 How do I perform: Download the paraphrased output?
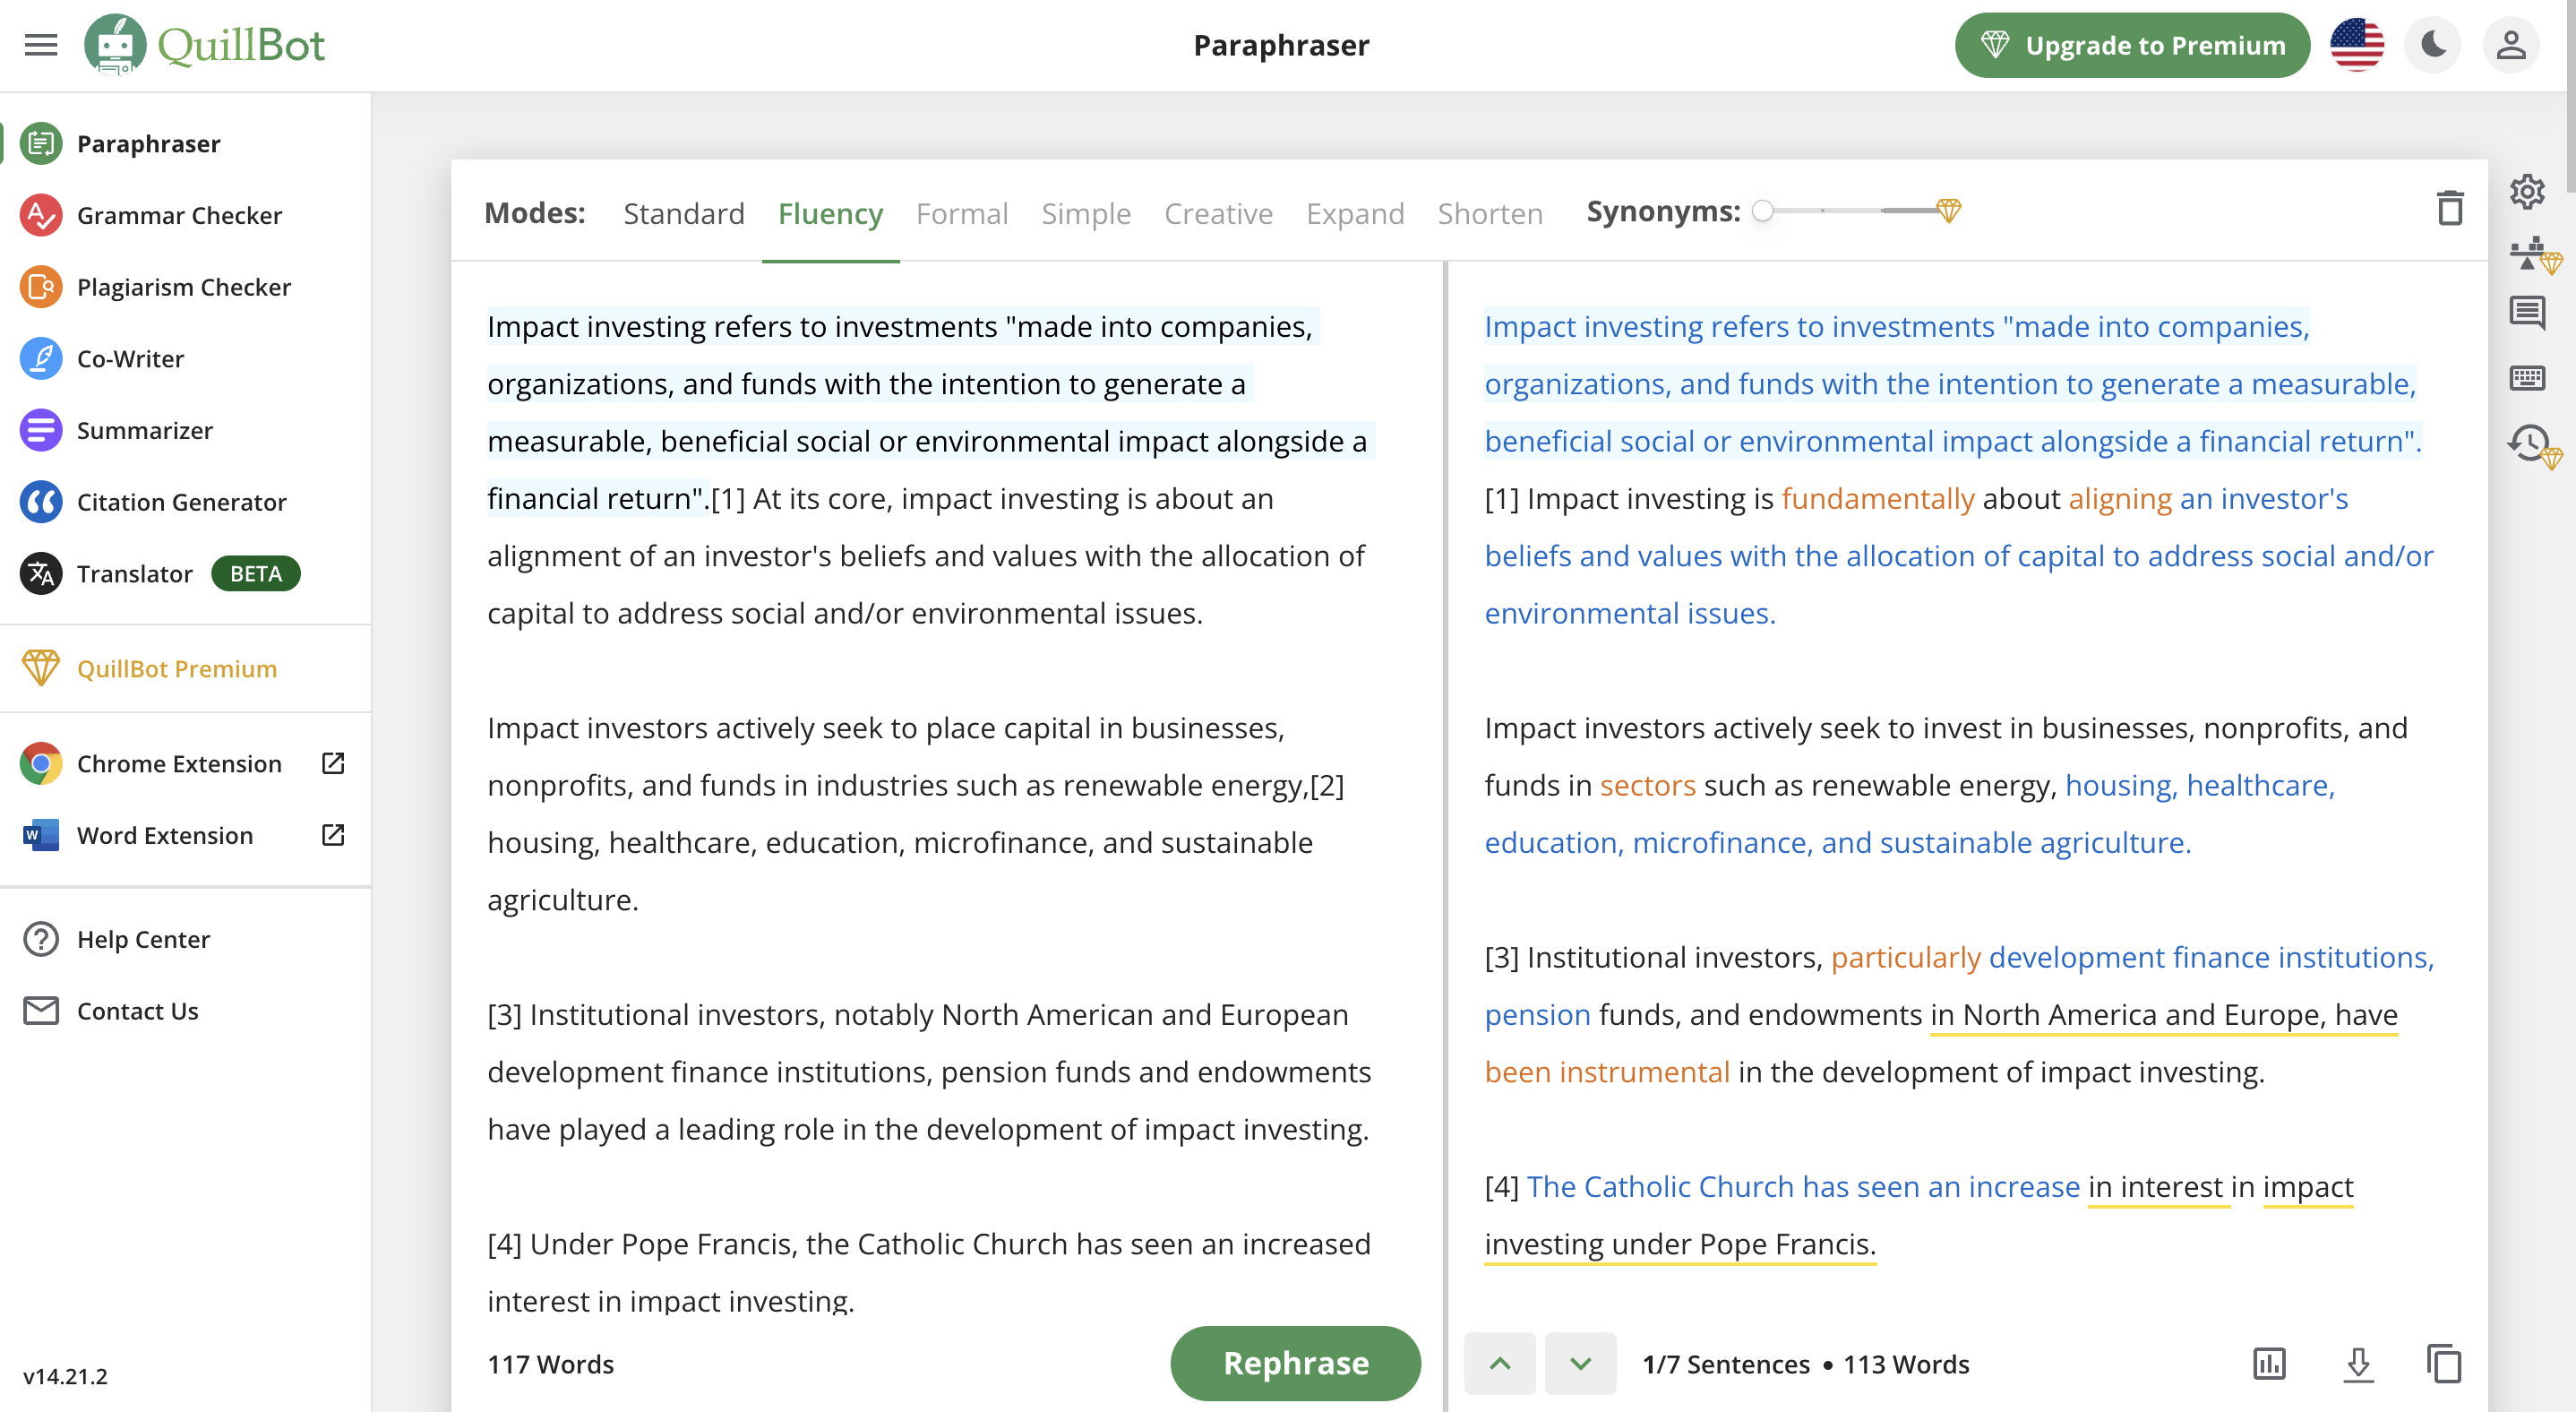tap(2358, 1364)
